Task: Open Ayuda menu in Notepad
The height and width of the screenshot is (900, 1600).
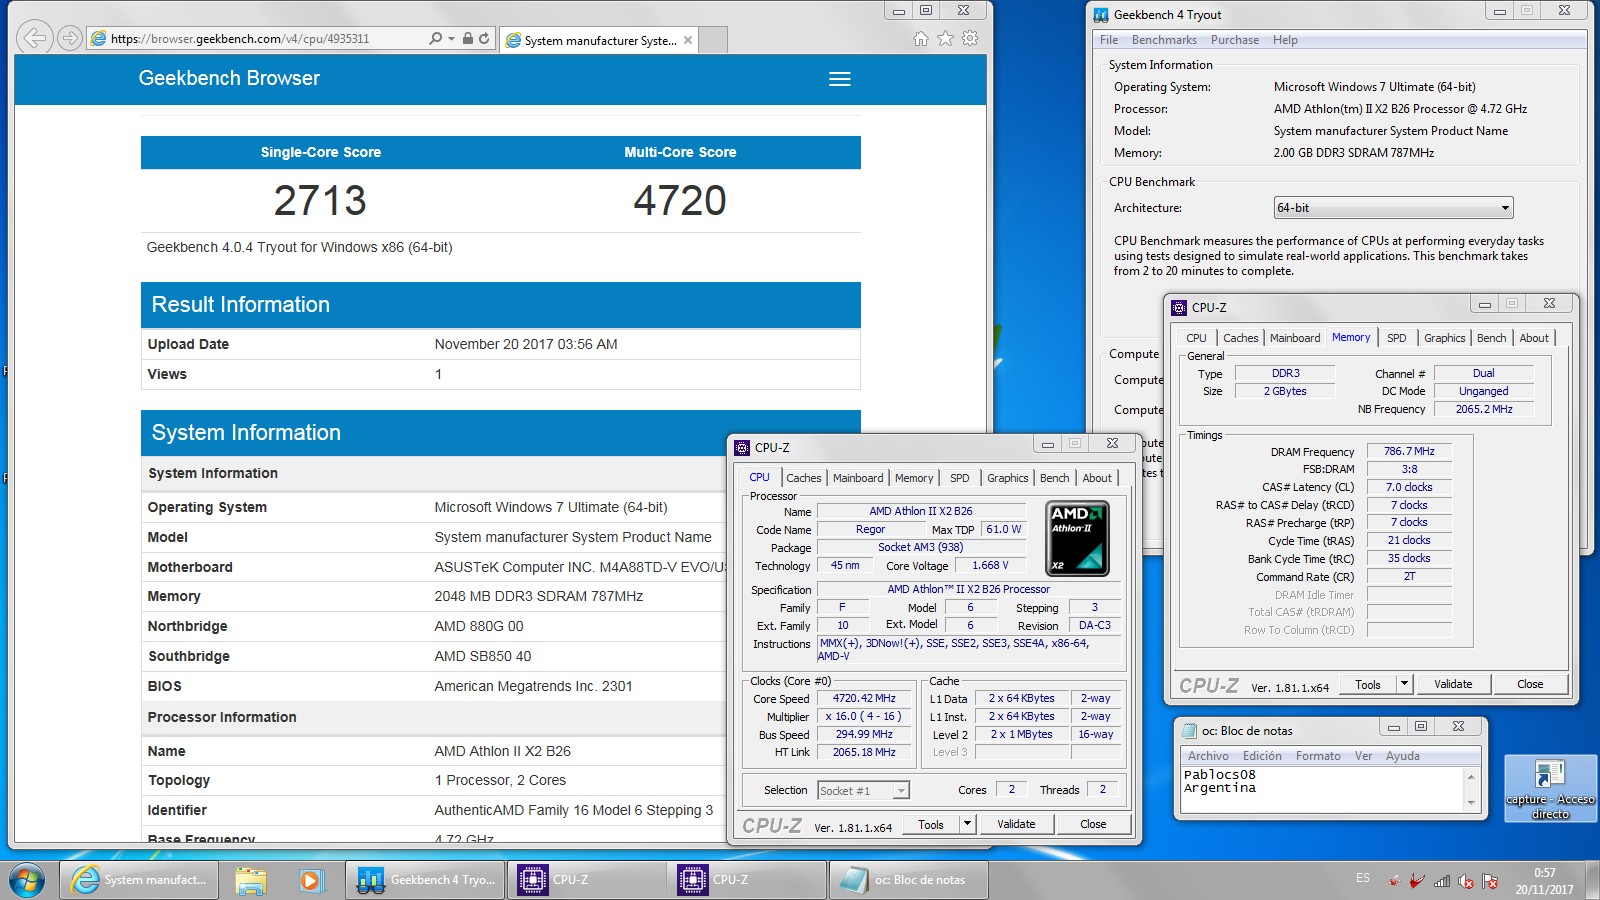Action: (1402, 756)
